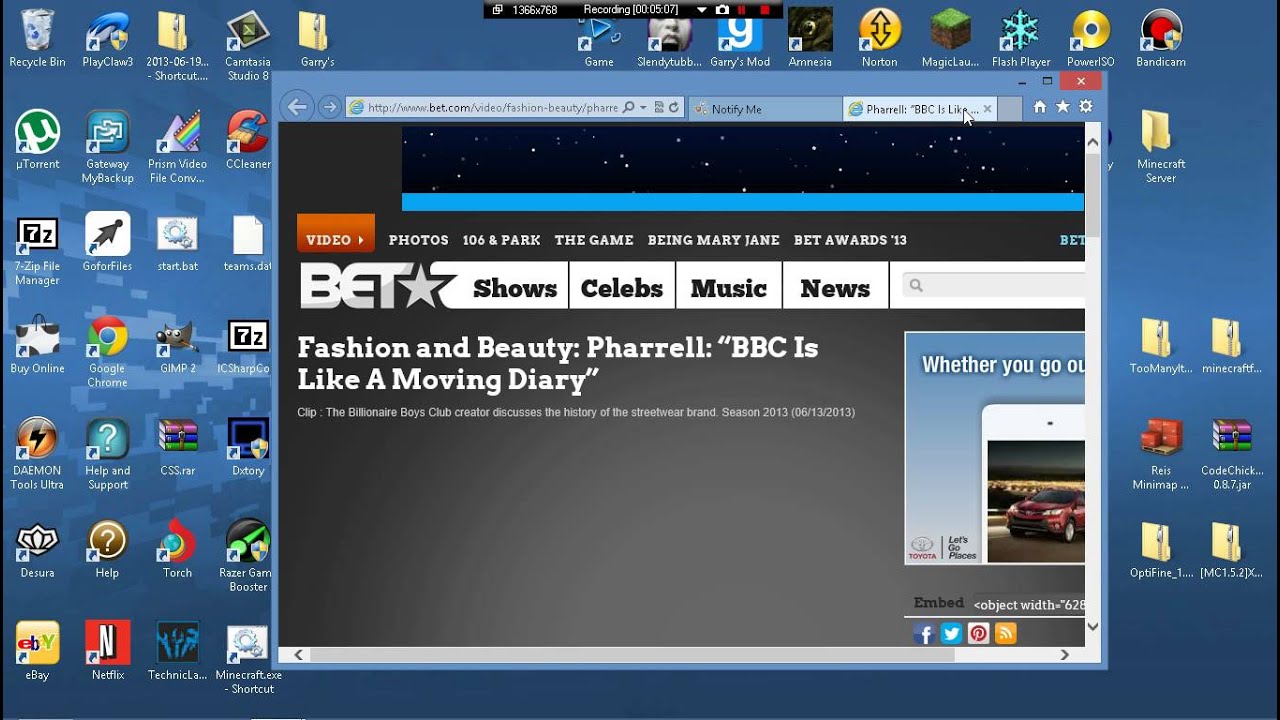Toggle compatibility view icon in address bar
This screenshot has width=1280, height=720.
tap(658, 107)
